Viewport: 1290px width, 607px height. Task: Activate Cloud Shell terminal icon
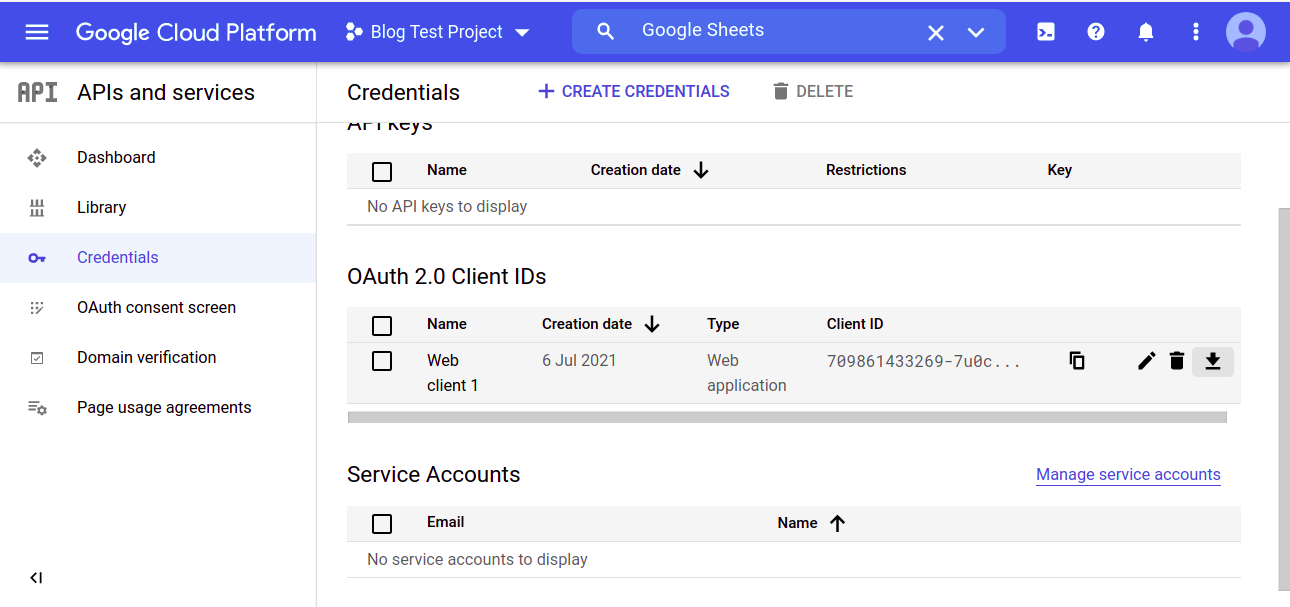coord(1046,32)
